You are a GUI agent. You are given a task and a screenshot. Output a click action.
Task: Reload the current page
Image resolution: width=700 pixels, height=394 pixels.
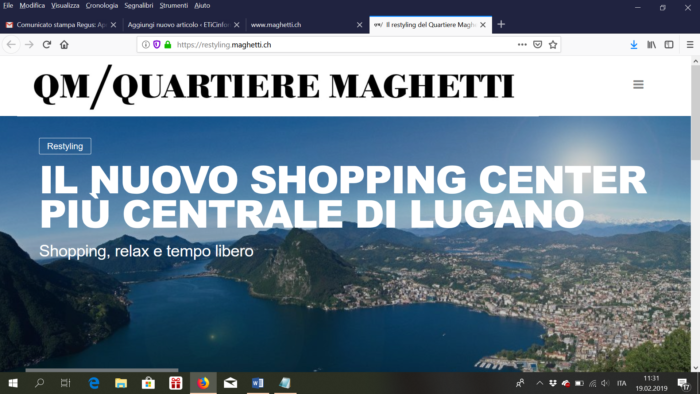[x=47, y=45]
